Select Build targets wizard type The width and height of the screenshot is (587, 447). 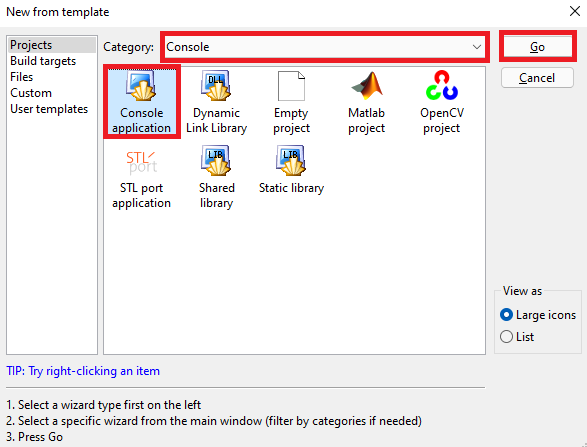click(52, 61)
